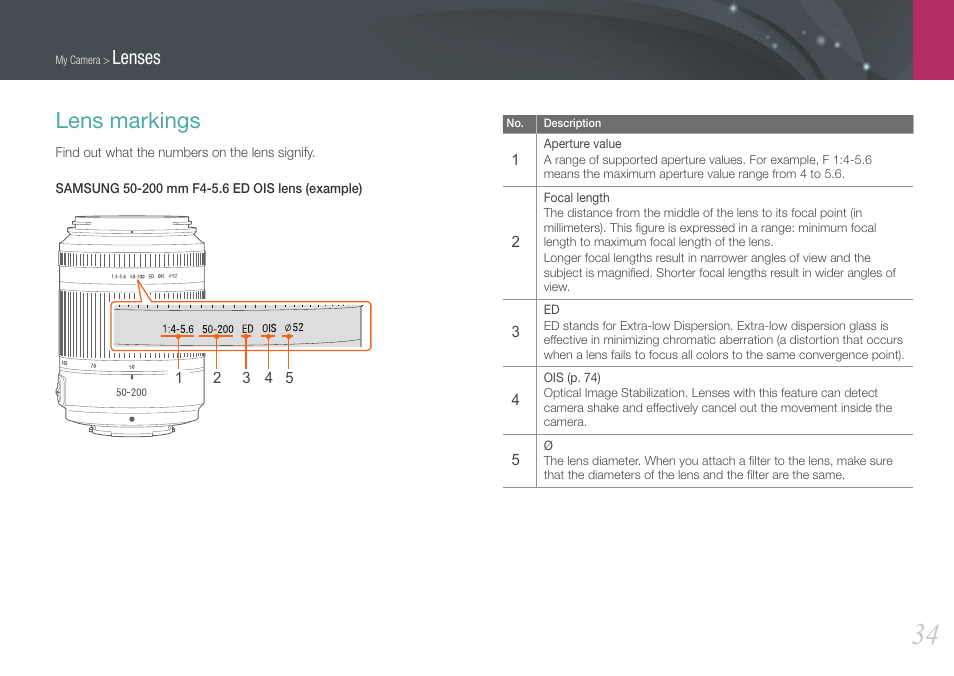The width and height of the screenshot is (954, 676).
Task: Click the 'No.' table column header
Action: pyautogui.click(x=515, y=124)
